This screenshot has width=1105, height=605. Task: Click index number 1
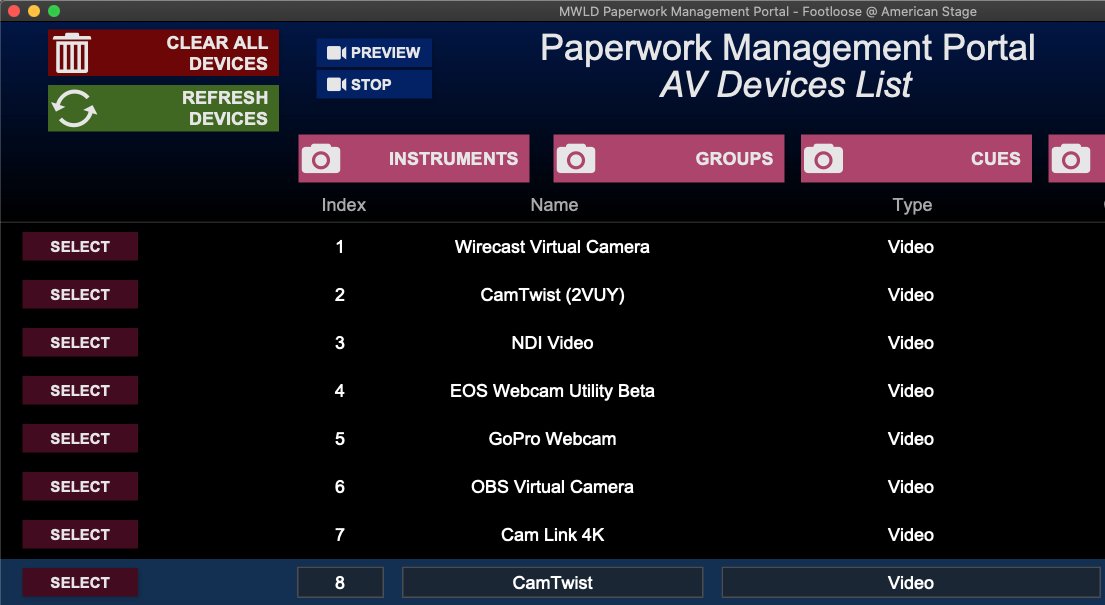(340, 247)
